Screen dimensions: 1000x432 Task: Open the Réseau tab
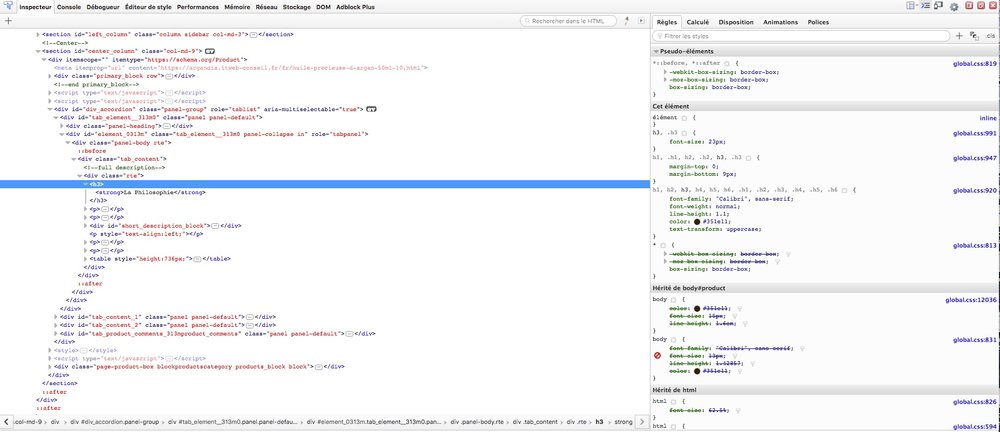(x=266, y=7)
